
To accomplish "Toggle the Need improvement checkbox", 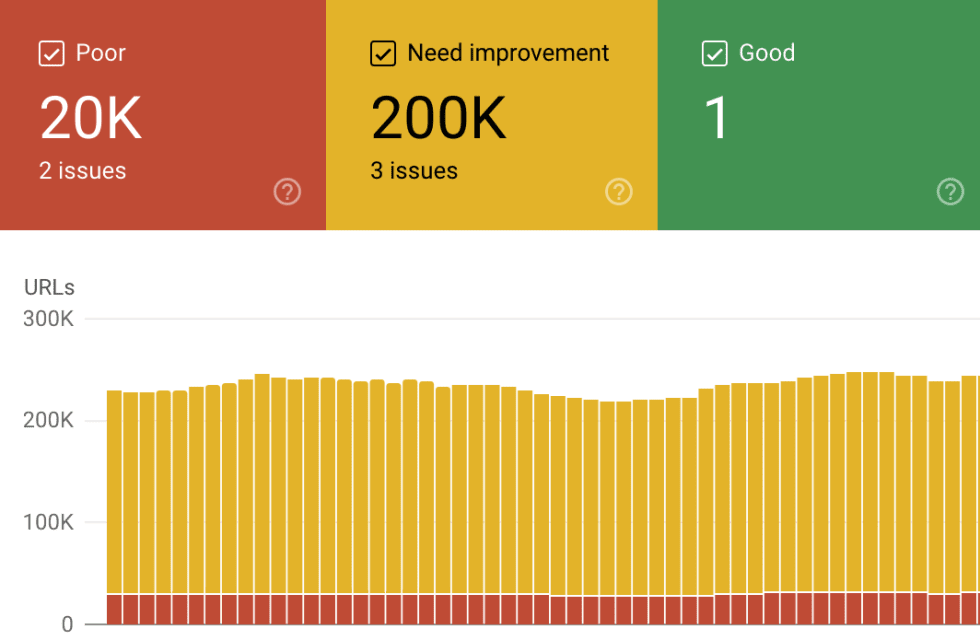I will [x=382, y=53].
